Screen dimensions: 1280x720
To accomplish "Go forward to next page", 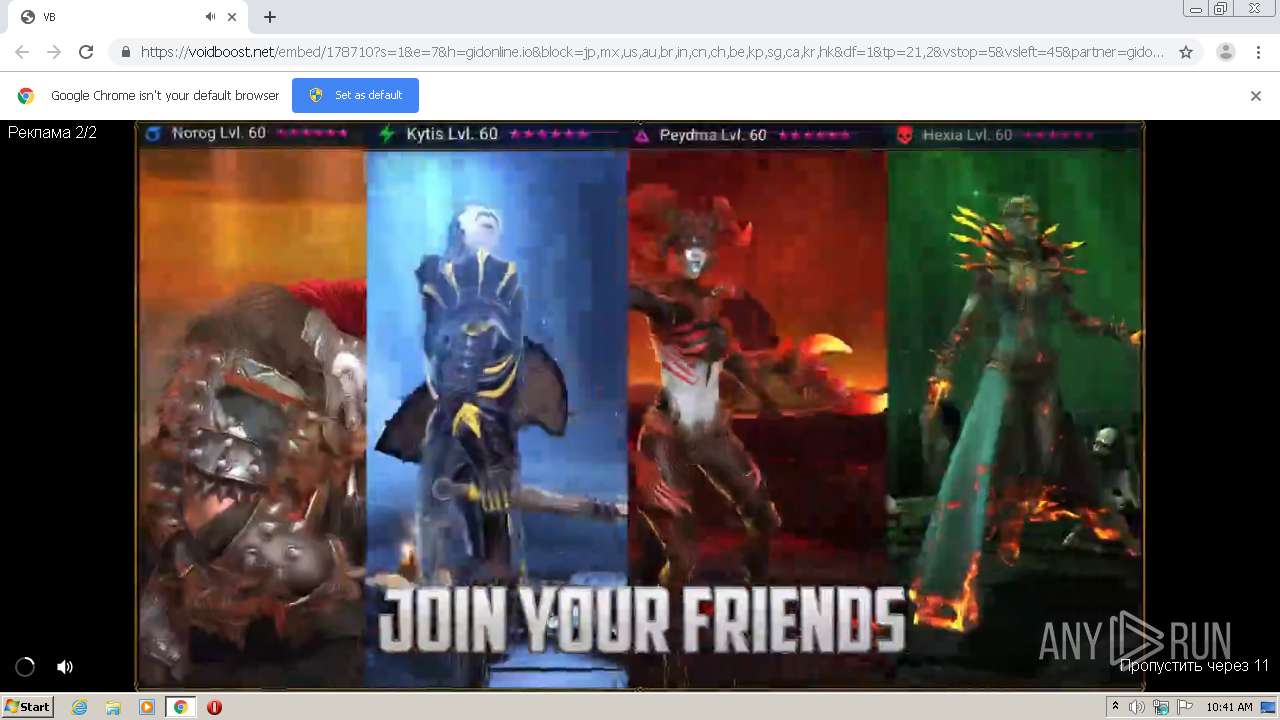I will click(x=54, y=52).
